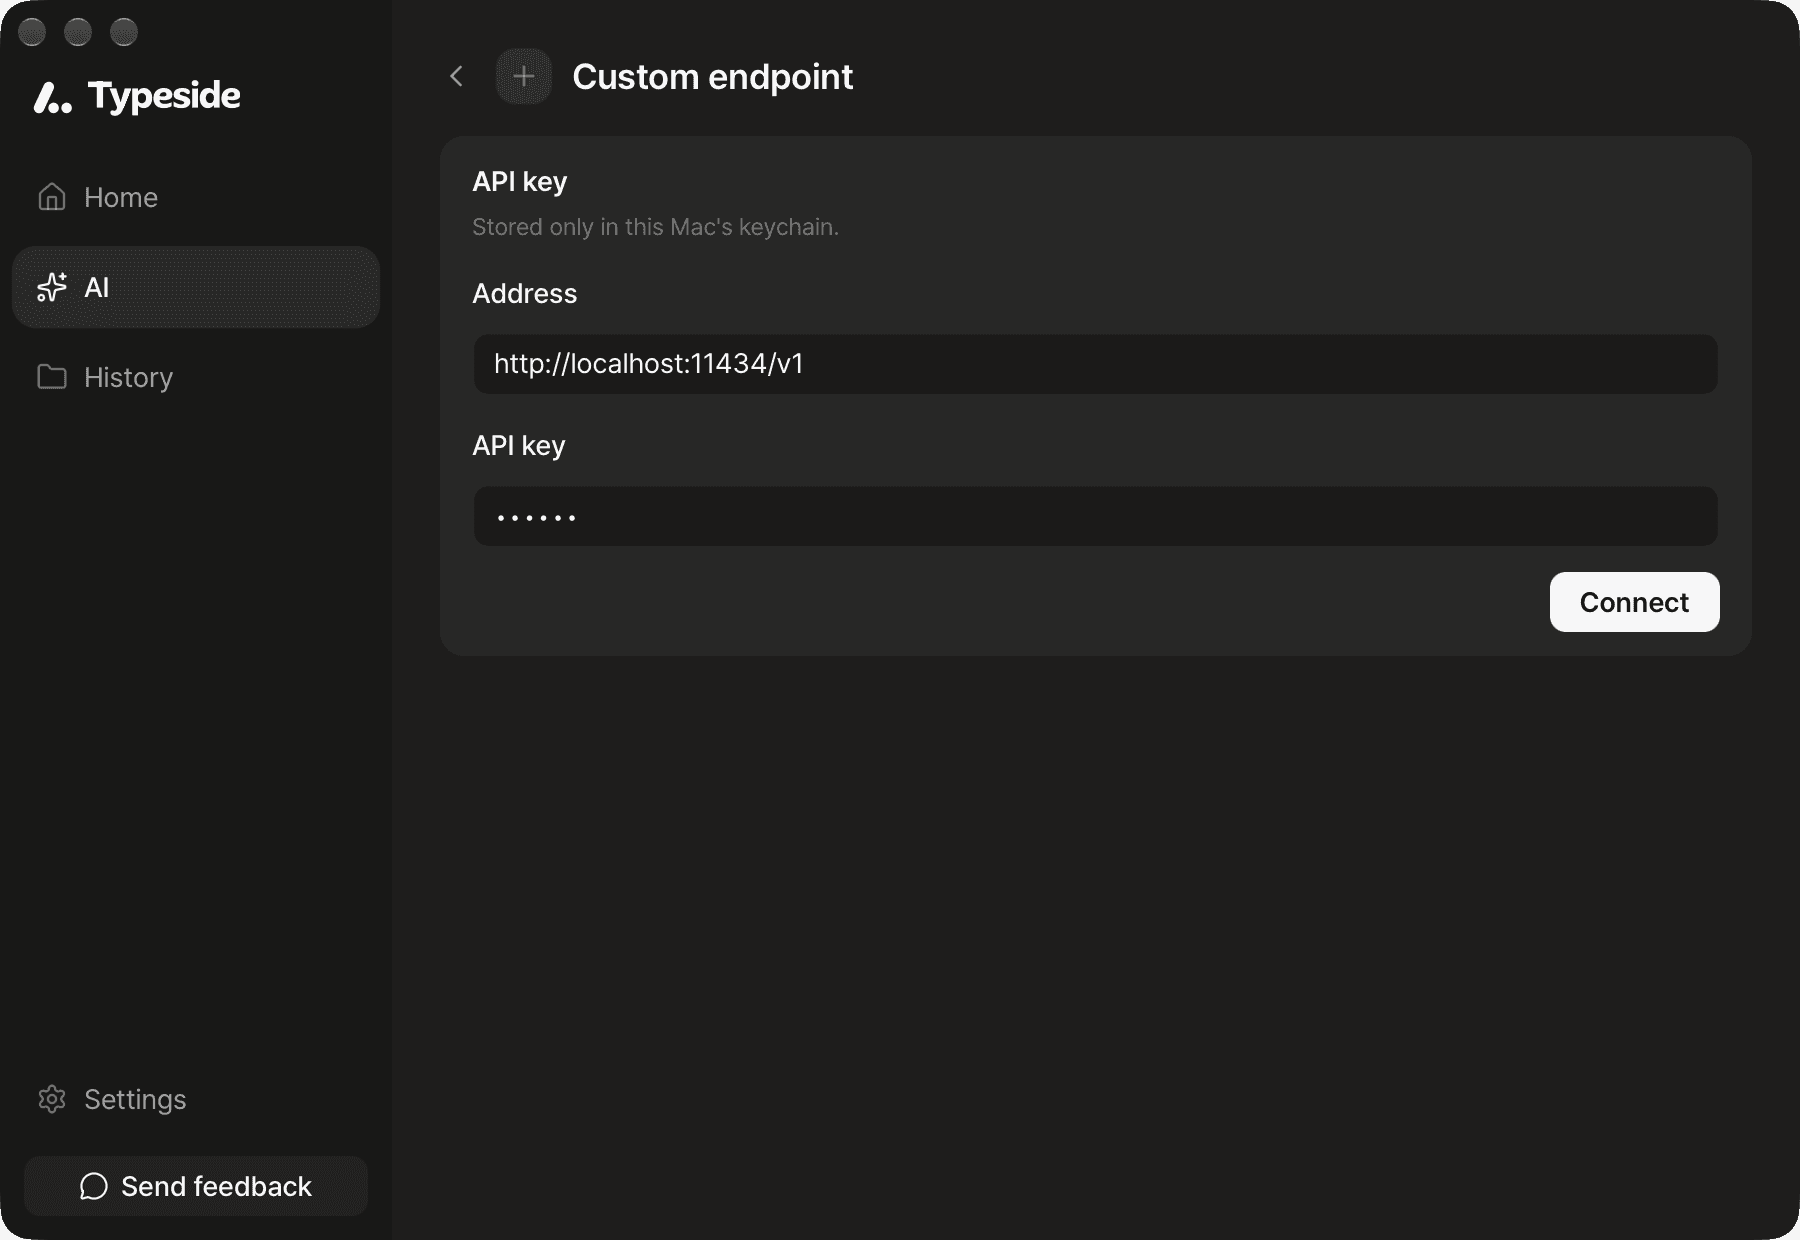Open Settings in the sidebar
The height and width of the screenshot is (1240, 1800).
point(196,1099)
